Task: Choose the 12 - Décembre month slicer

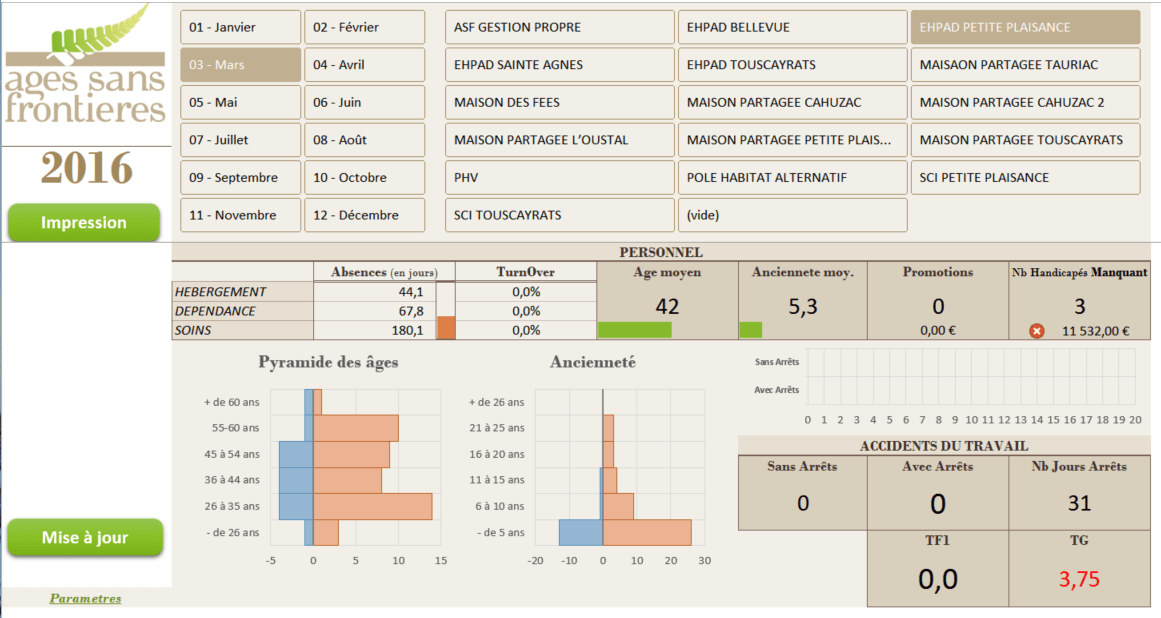Action: (x=364, y=215)
